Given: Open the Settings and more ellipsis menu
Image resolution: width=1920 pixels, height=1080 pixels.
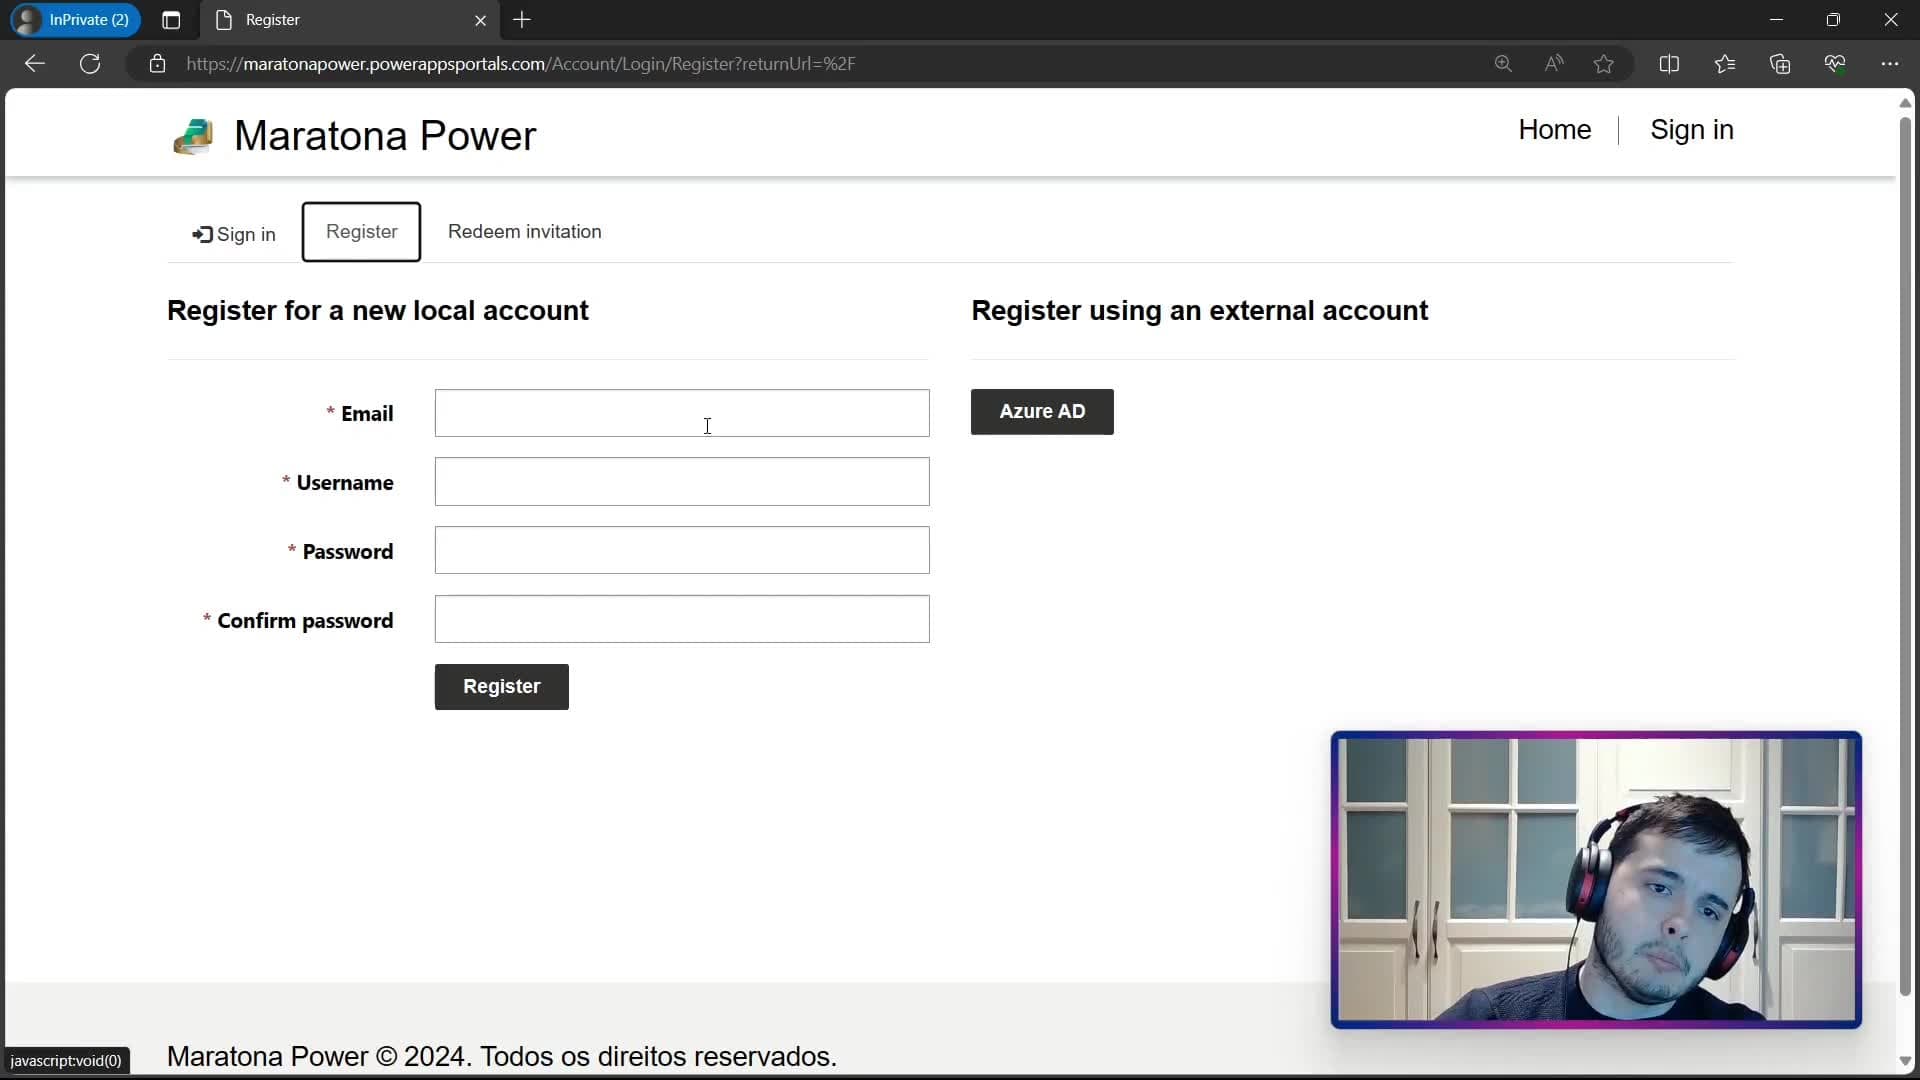Looking at the screenshot, I should coord(1890,64).
